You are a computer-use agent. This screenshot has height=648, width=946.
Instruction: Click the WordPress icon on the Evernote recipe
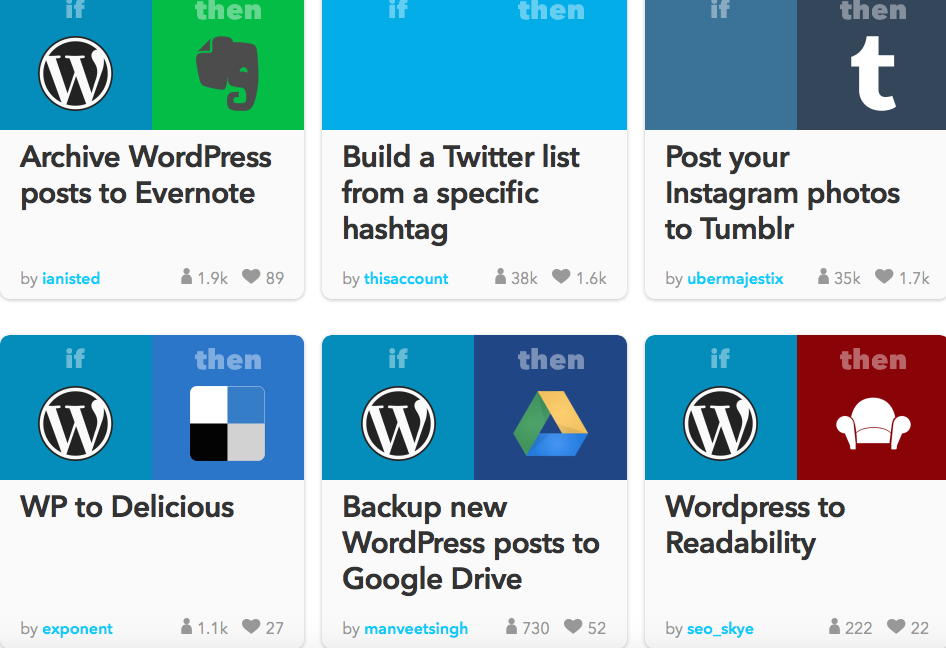point(75,74)
